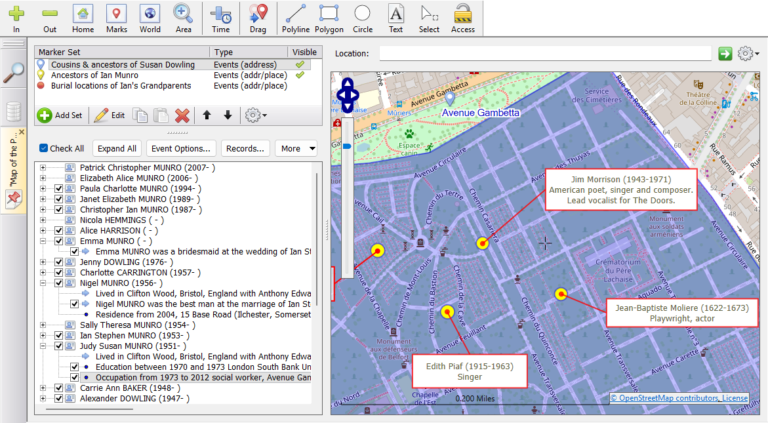Uncheck Jenny DOWLING checkbox
Screen dimensions: 768x423
(59, 262)
